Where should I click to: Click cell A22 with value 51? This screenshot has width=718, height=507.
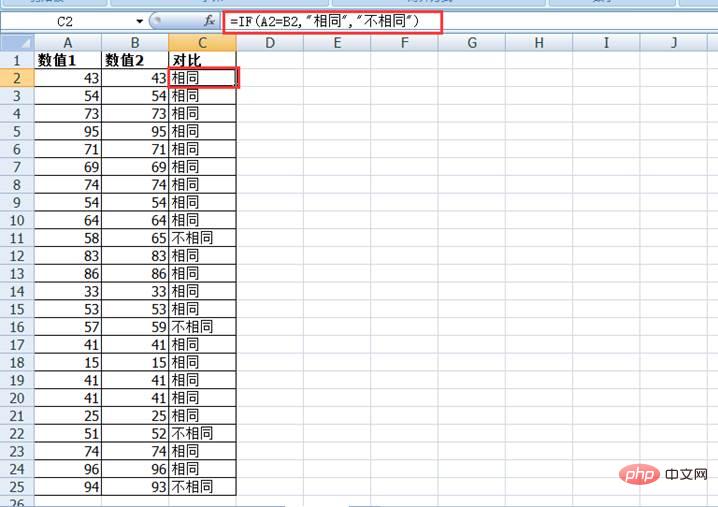(x=68, y=434)
